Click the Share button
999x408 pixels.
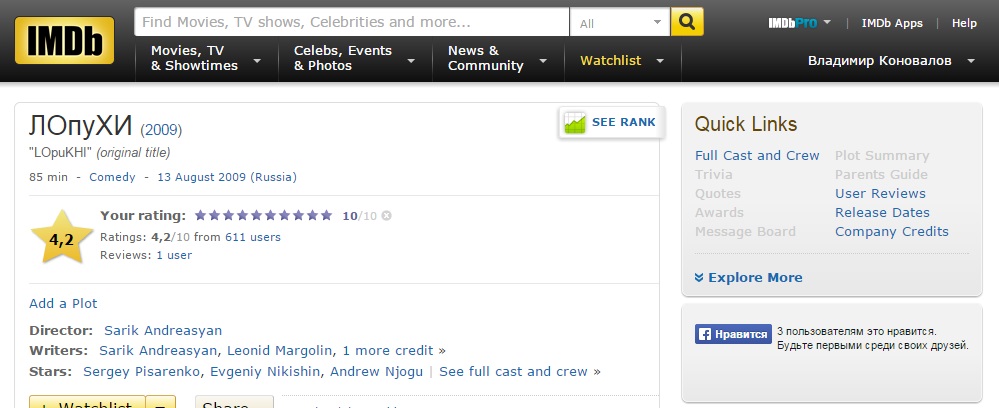coord(234,404)
